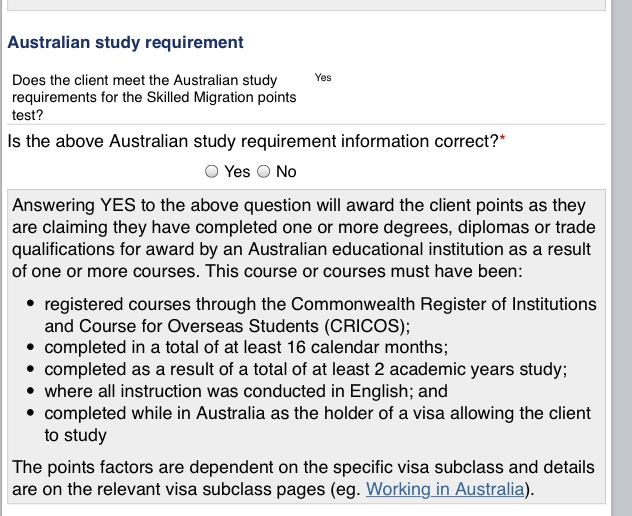The width and height of the screenshot is (632, 516).
Task: Click the 'information correct?' question label
Action: point(252,141)
